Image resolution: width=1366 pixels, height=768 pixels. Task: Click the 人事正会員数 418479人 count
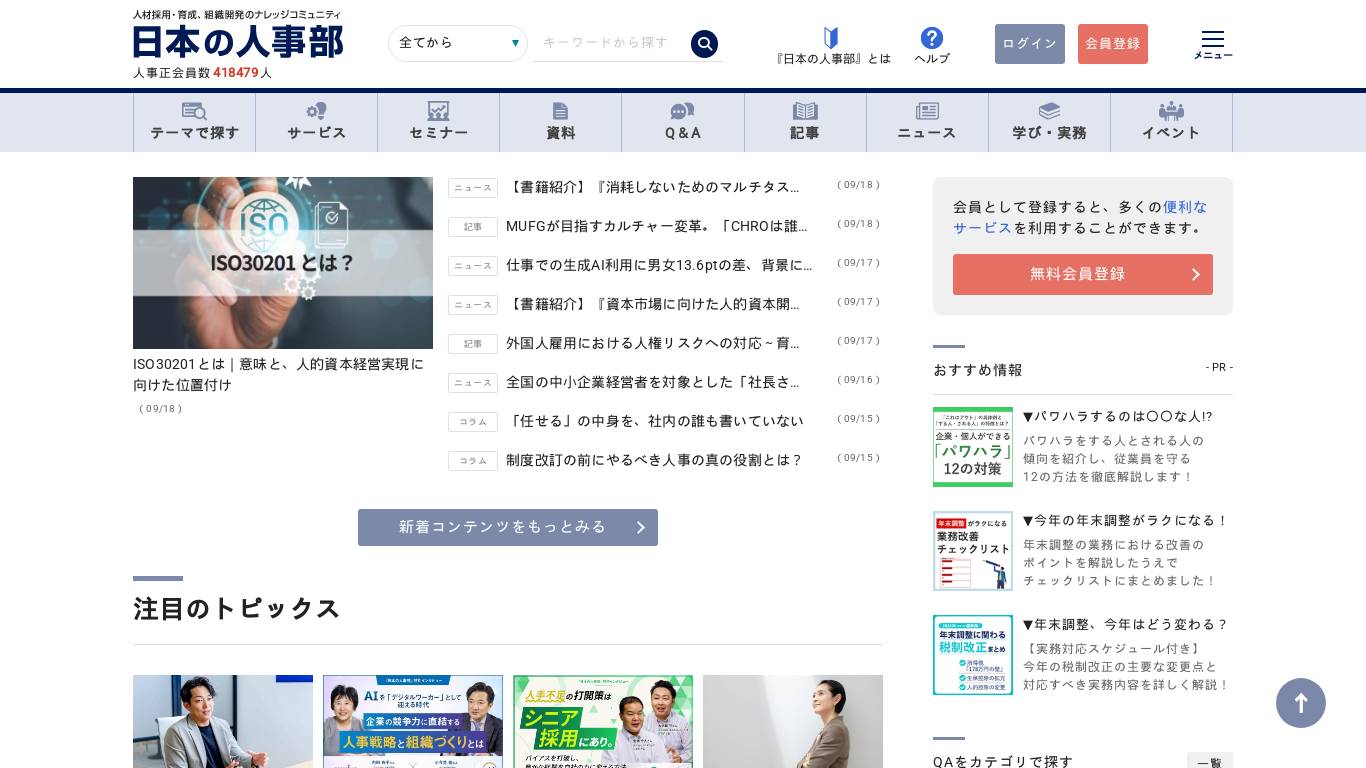pos(203,73)
